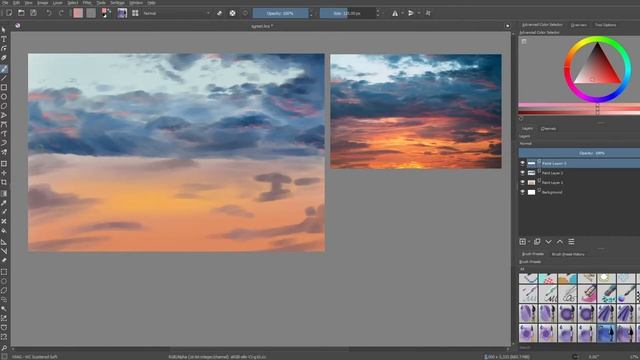This screenshot has height=360, width=640.
Task: Select the Freehand Brush tool
Action: [x=4, y=69]
